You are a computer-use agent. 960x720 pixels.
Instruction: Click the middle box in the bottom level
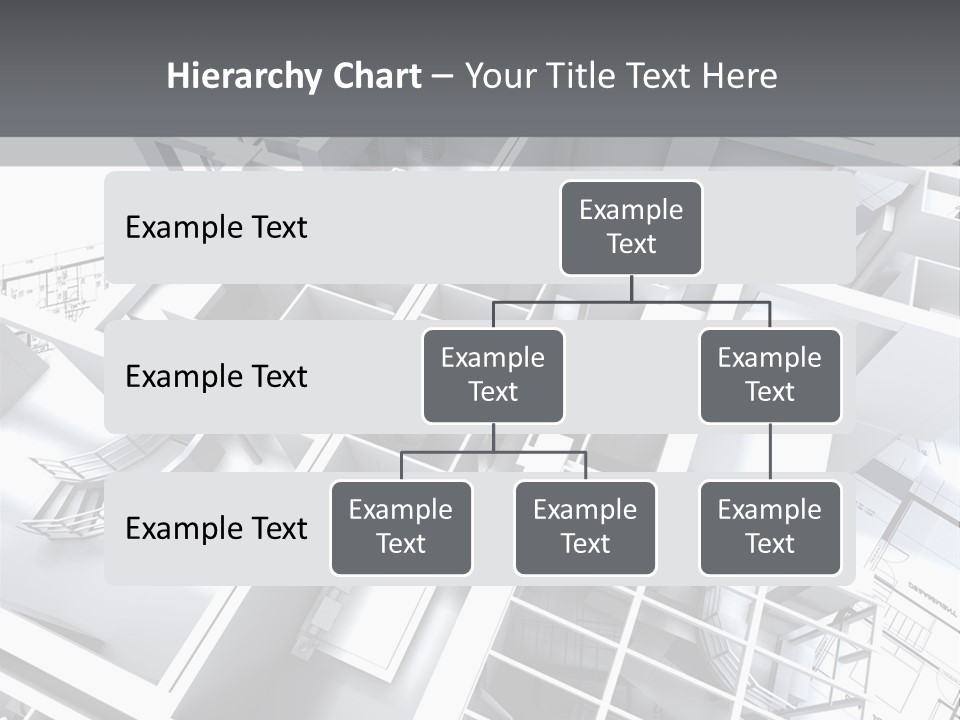click(585, 528)
